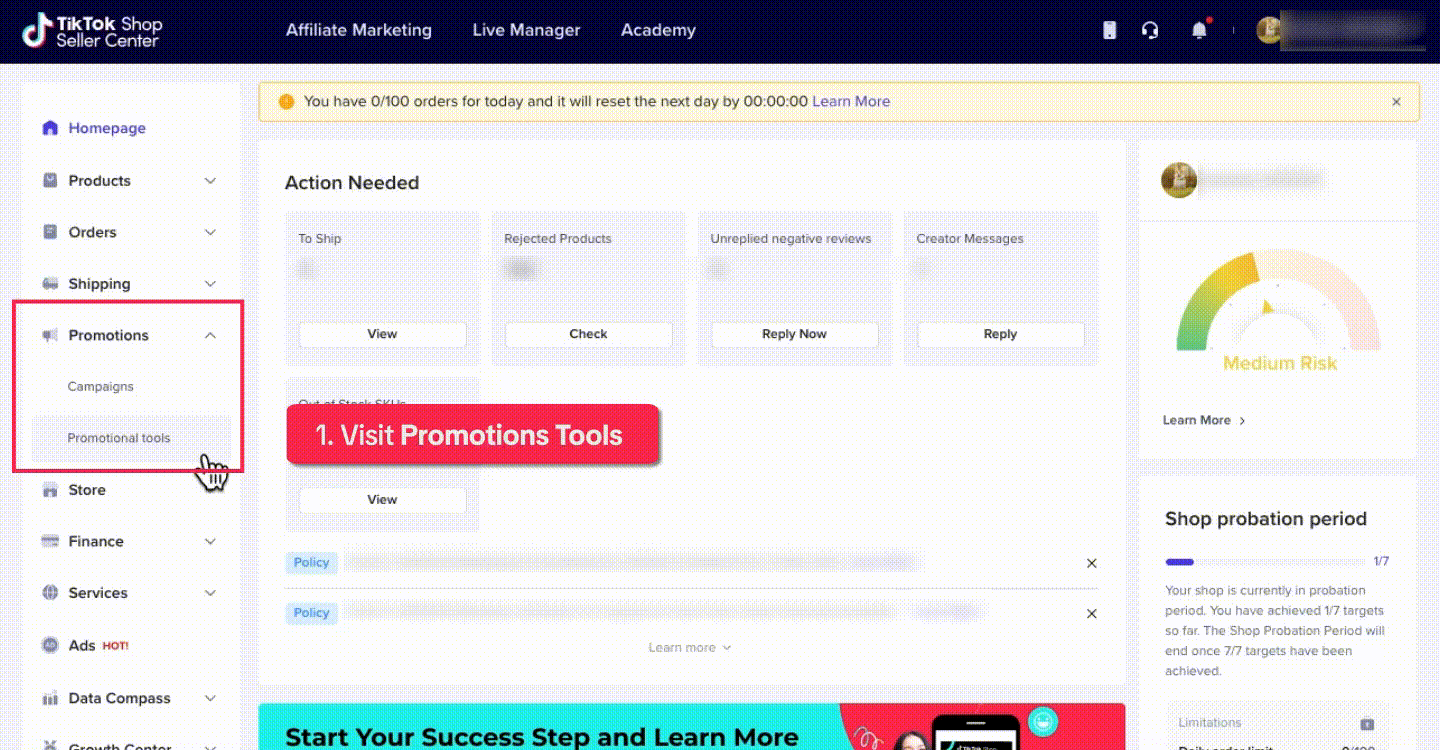Close the first Policy notice

pyautogui.click(x=1091, y=562)
